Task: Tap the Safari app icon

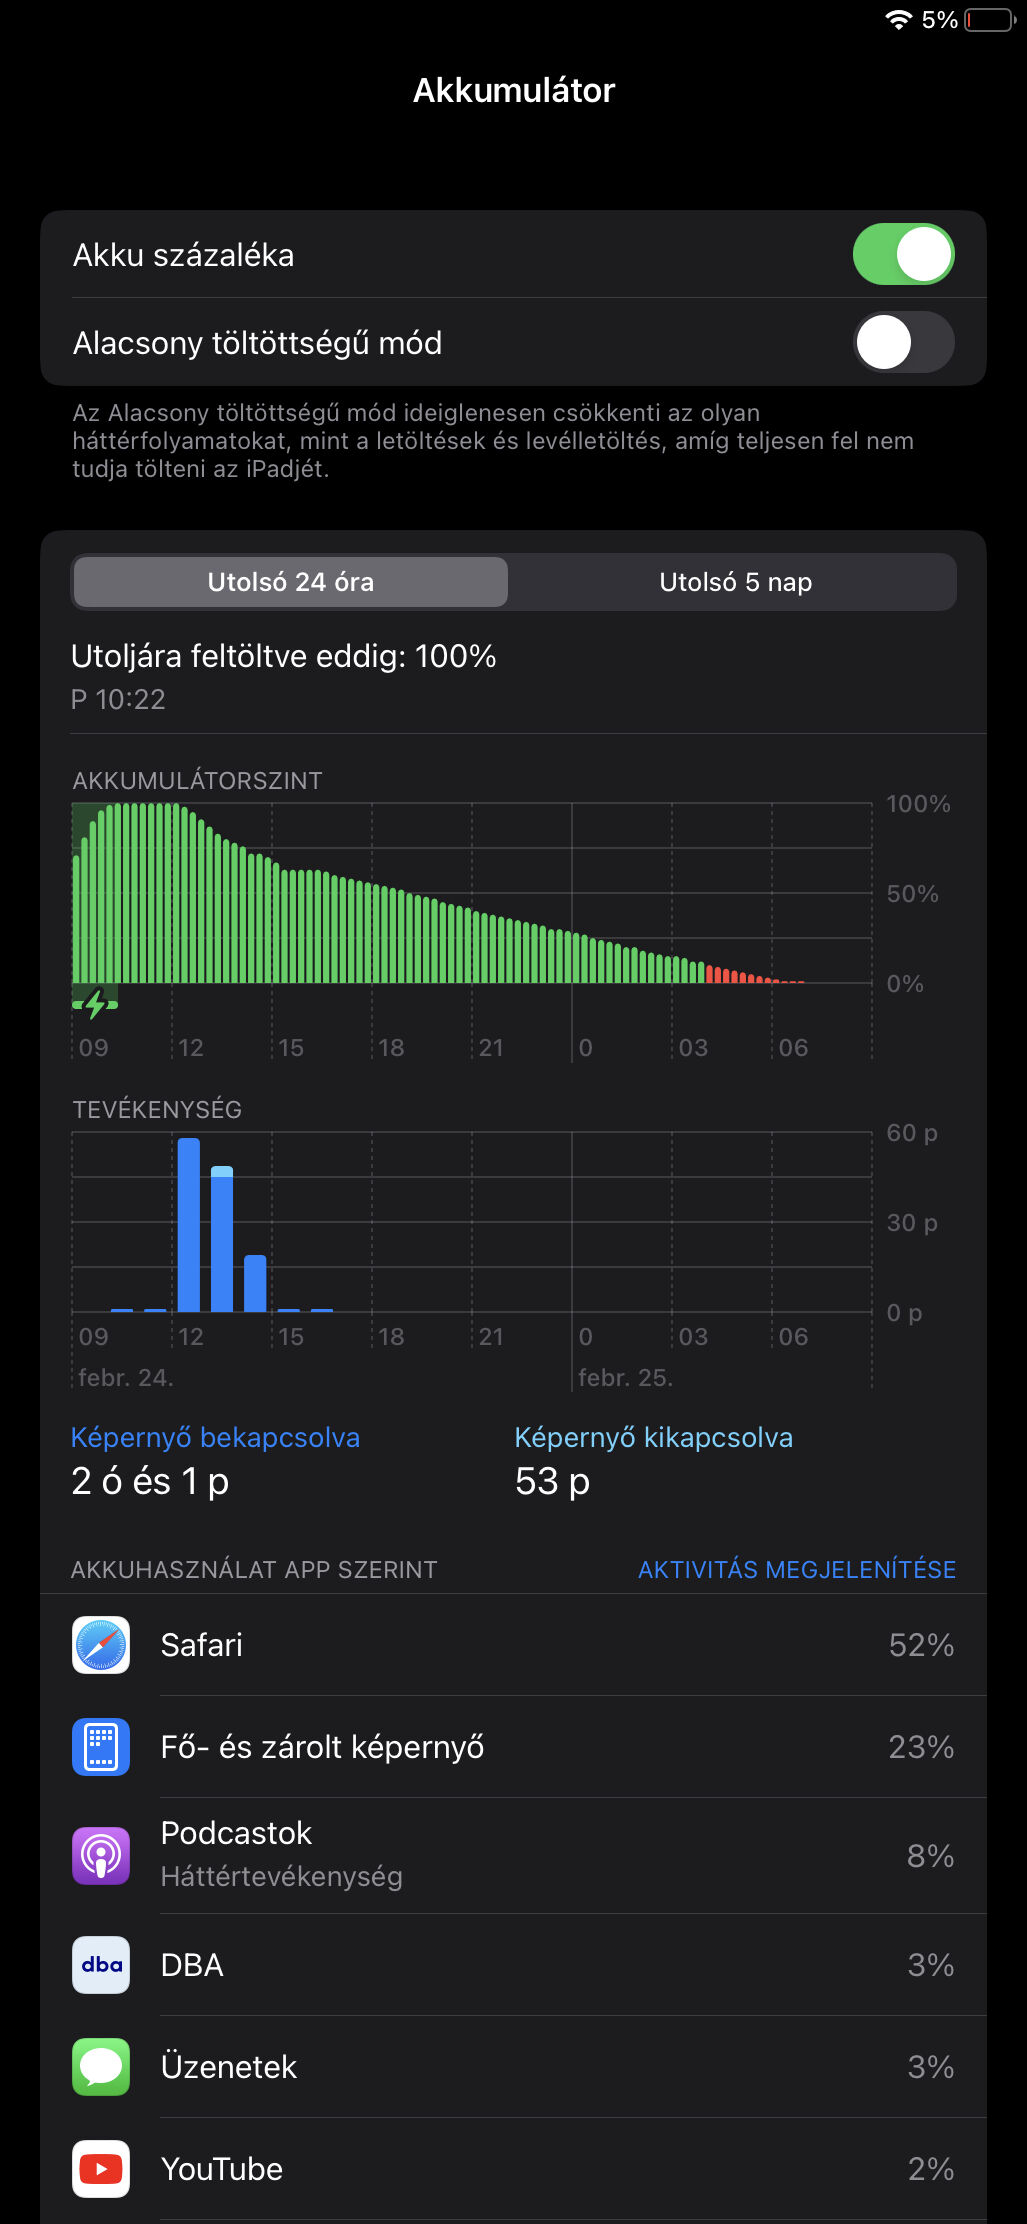Action: pos(101,1645)
